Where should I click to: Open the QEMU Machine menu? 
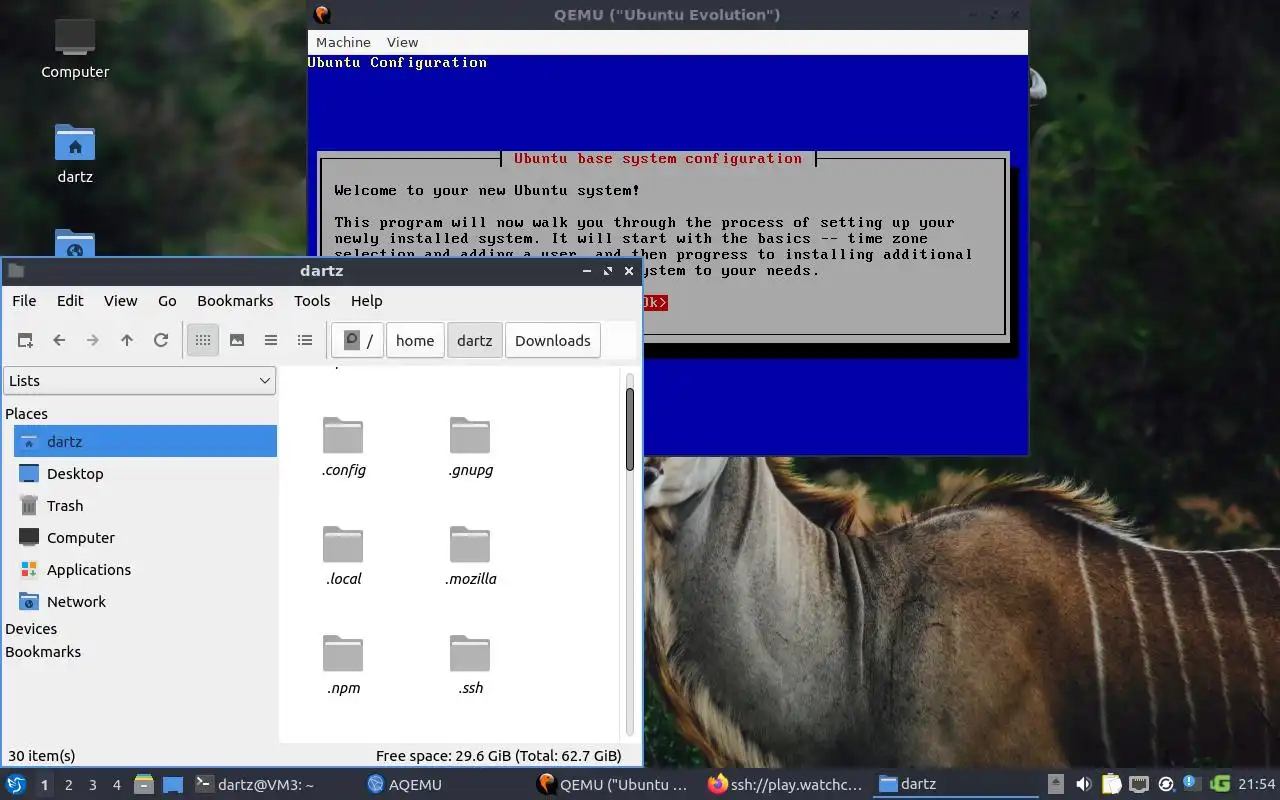coord(343,42)
